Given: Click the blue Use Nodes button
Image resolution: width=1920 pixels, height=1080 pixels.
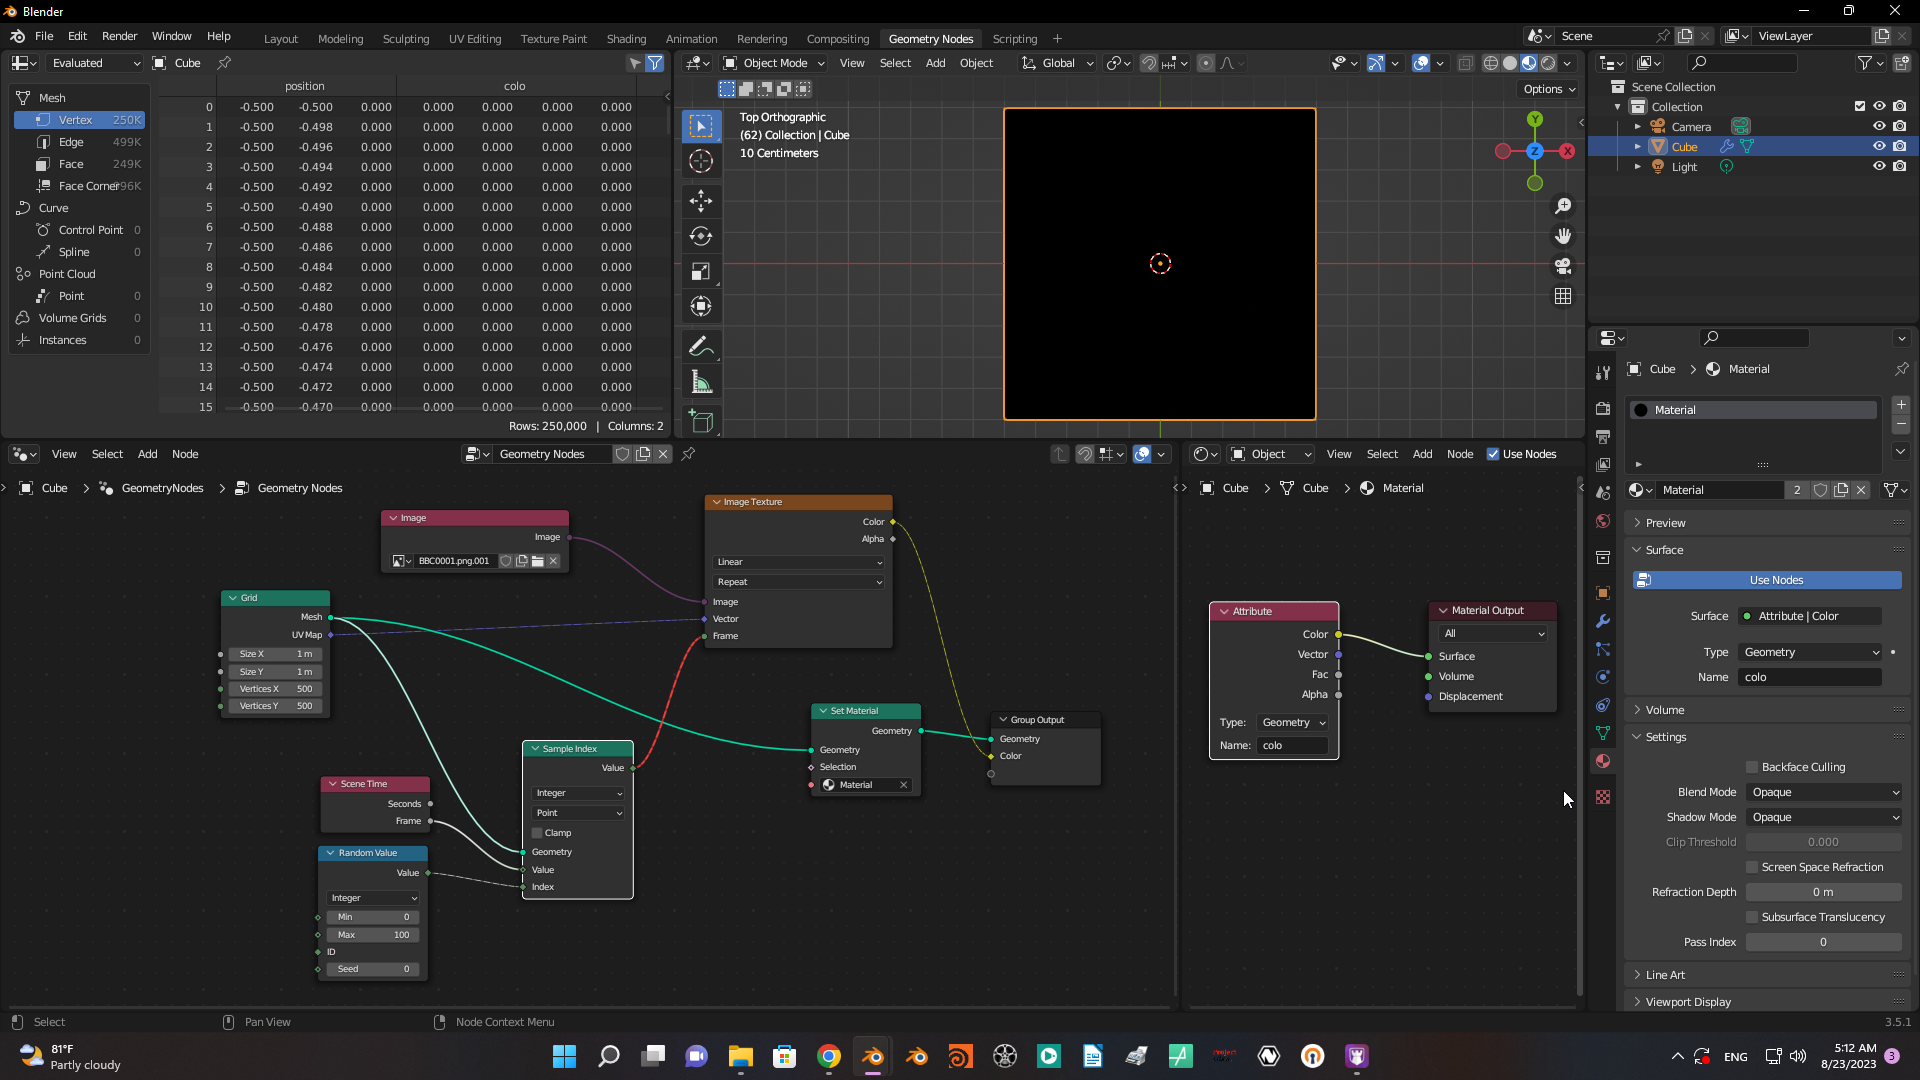Looking at the screenshot, I should (1767, 580).
